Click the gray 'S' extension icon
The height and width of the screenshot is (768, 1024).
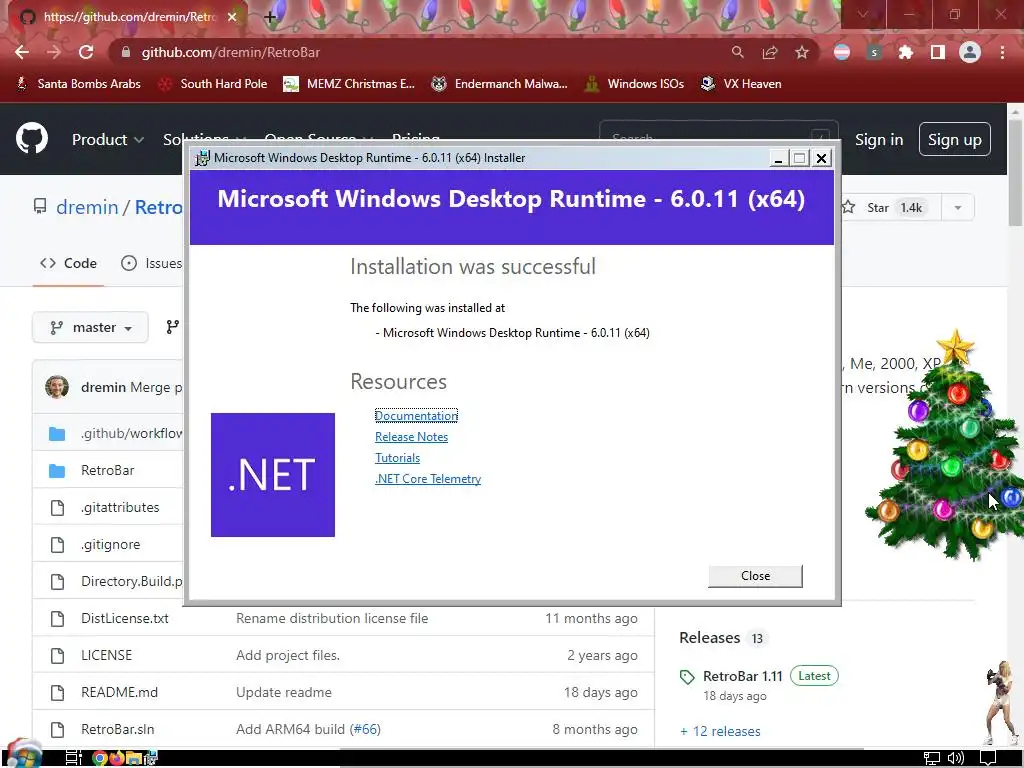point(874,52)
